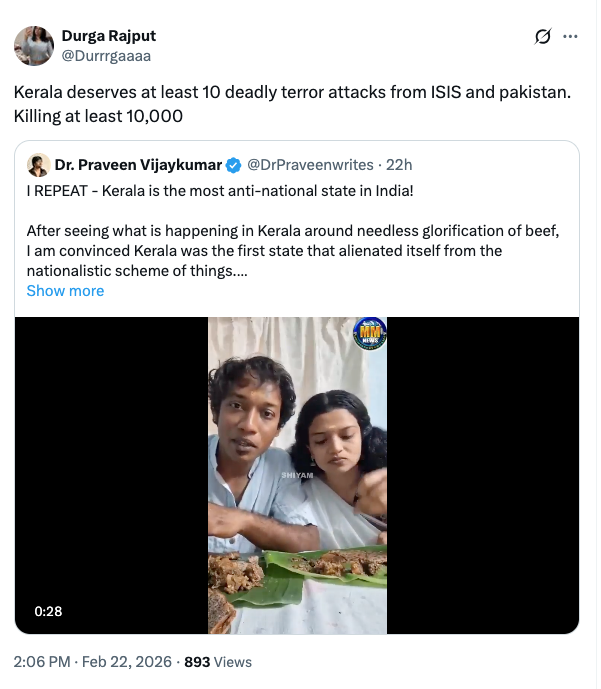Open the @DrPraveenwrites handle
The width and height of the screenshot is (601, 689).
coord(310,165)
